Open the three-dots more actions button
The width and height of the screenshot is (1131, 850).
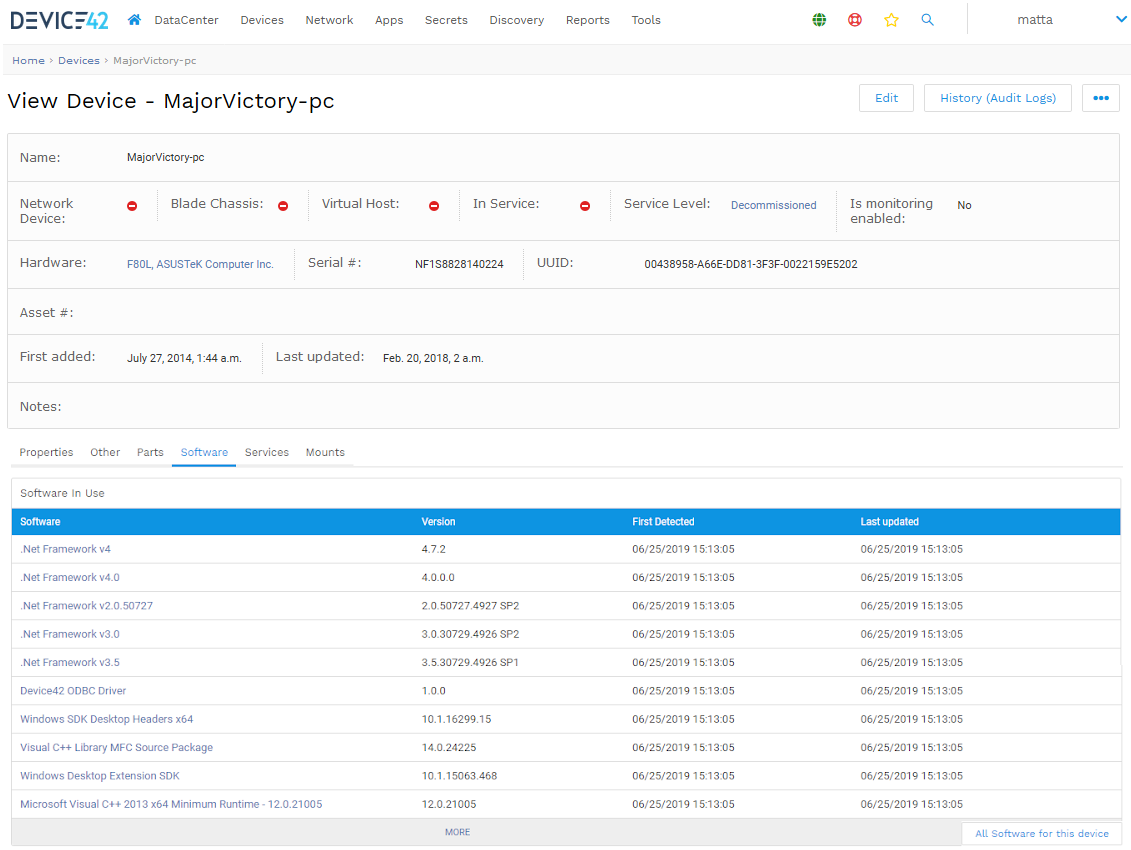click(x=1101, y=98)
